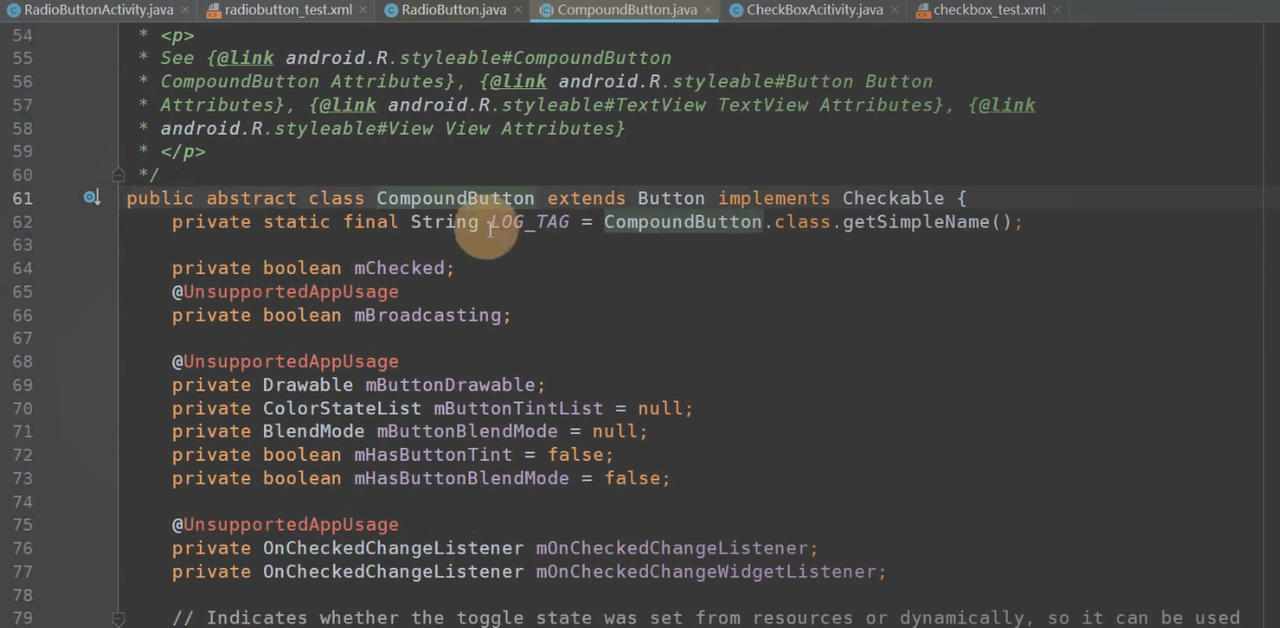Click the ColorStateList type on line 70
1280x628 pixels.
[x=342, y=408]
